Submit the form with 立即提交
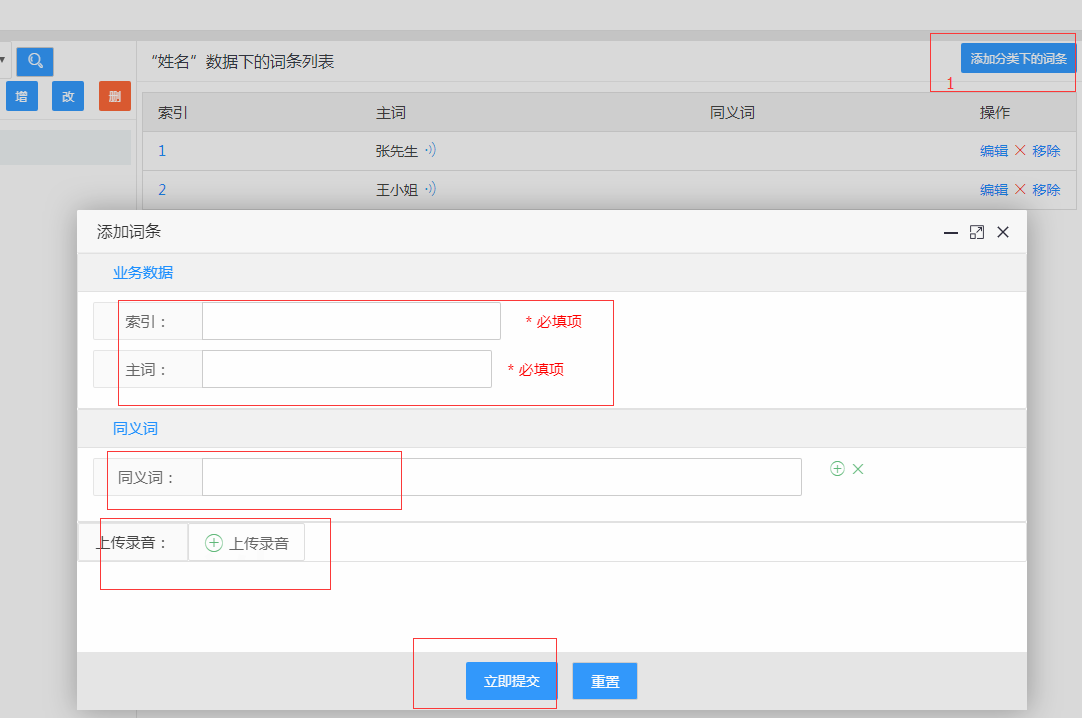The height and width of the screenshot is (718, 1082). pyautogui.click(x=511, y=681)
